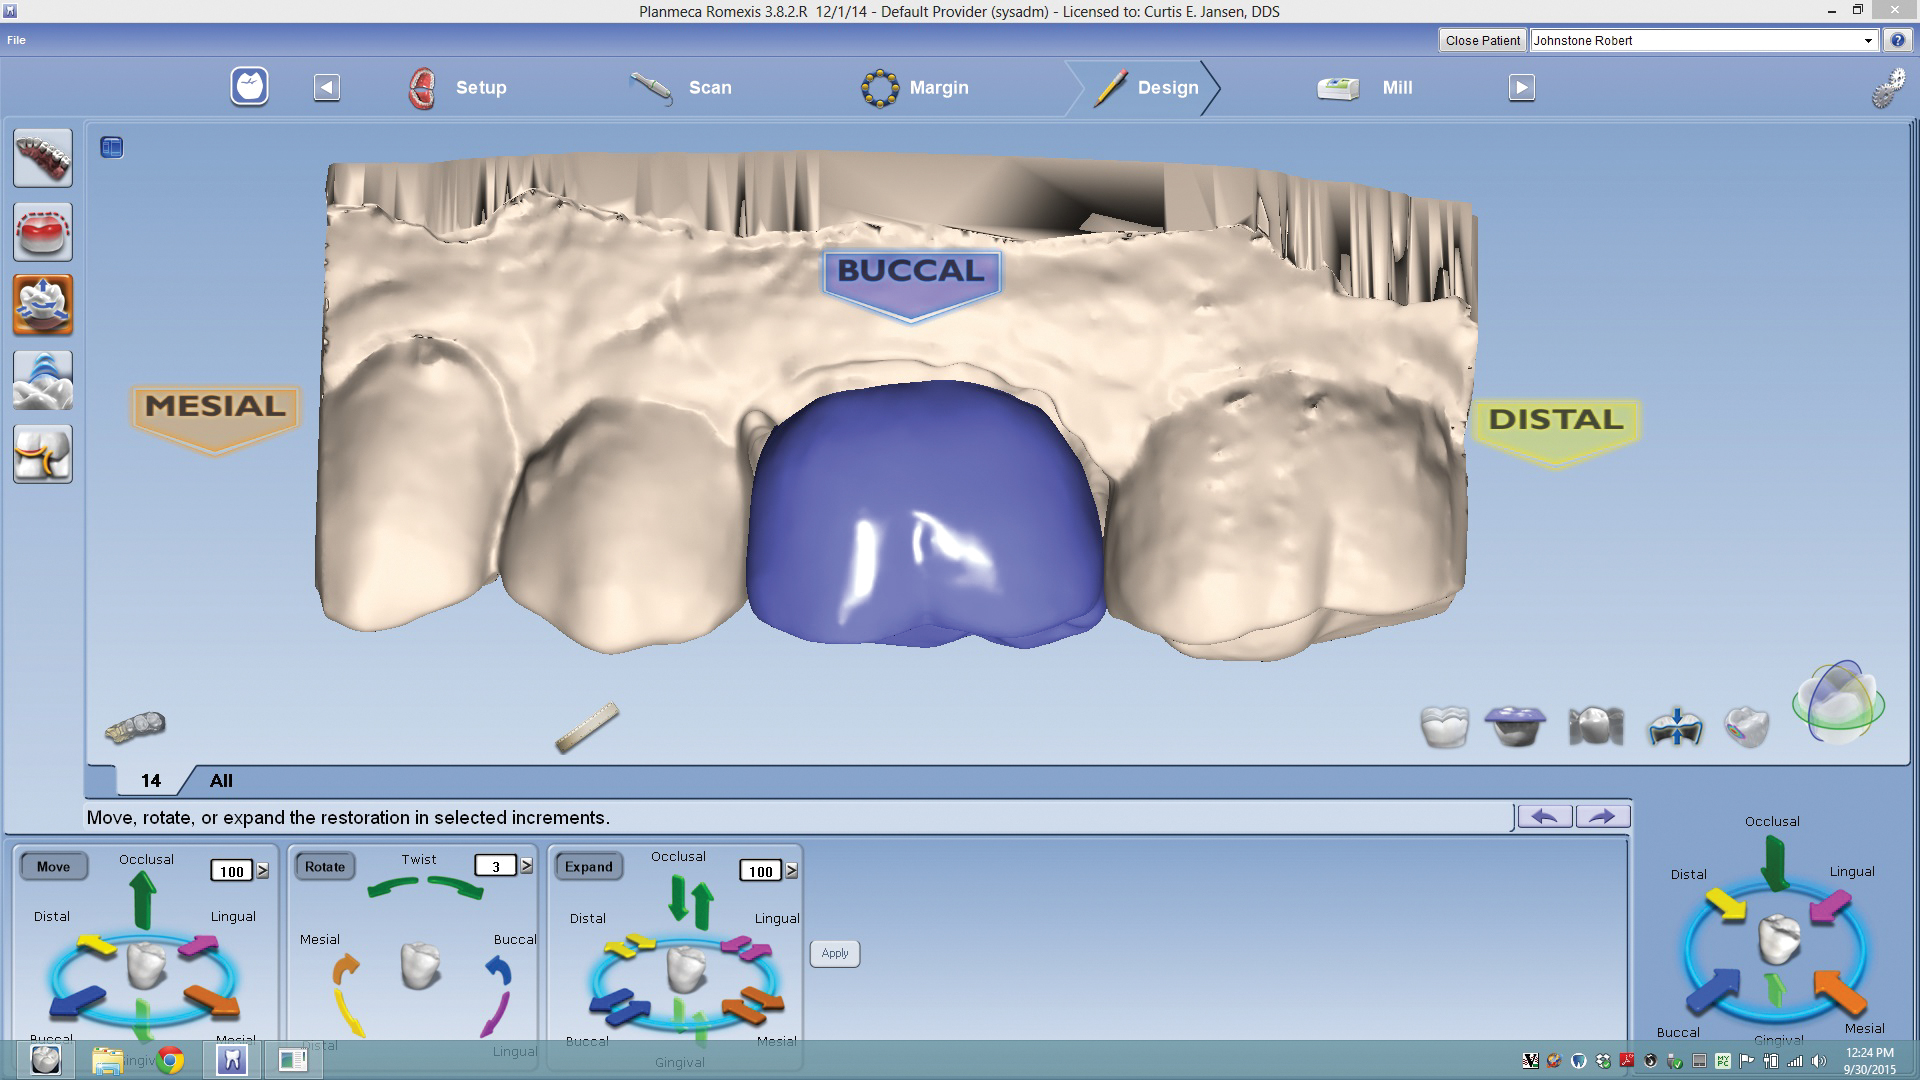Click the 3D tooth orientation sphere
Viewport: 1920px width, 1080px height.
pos(1838,703)
